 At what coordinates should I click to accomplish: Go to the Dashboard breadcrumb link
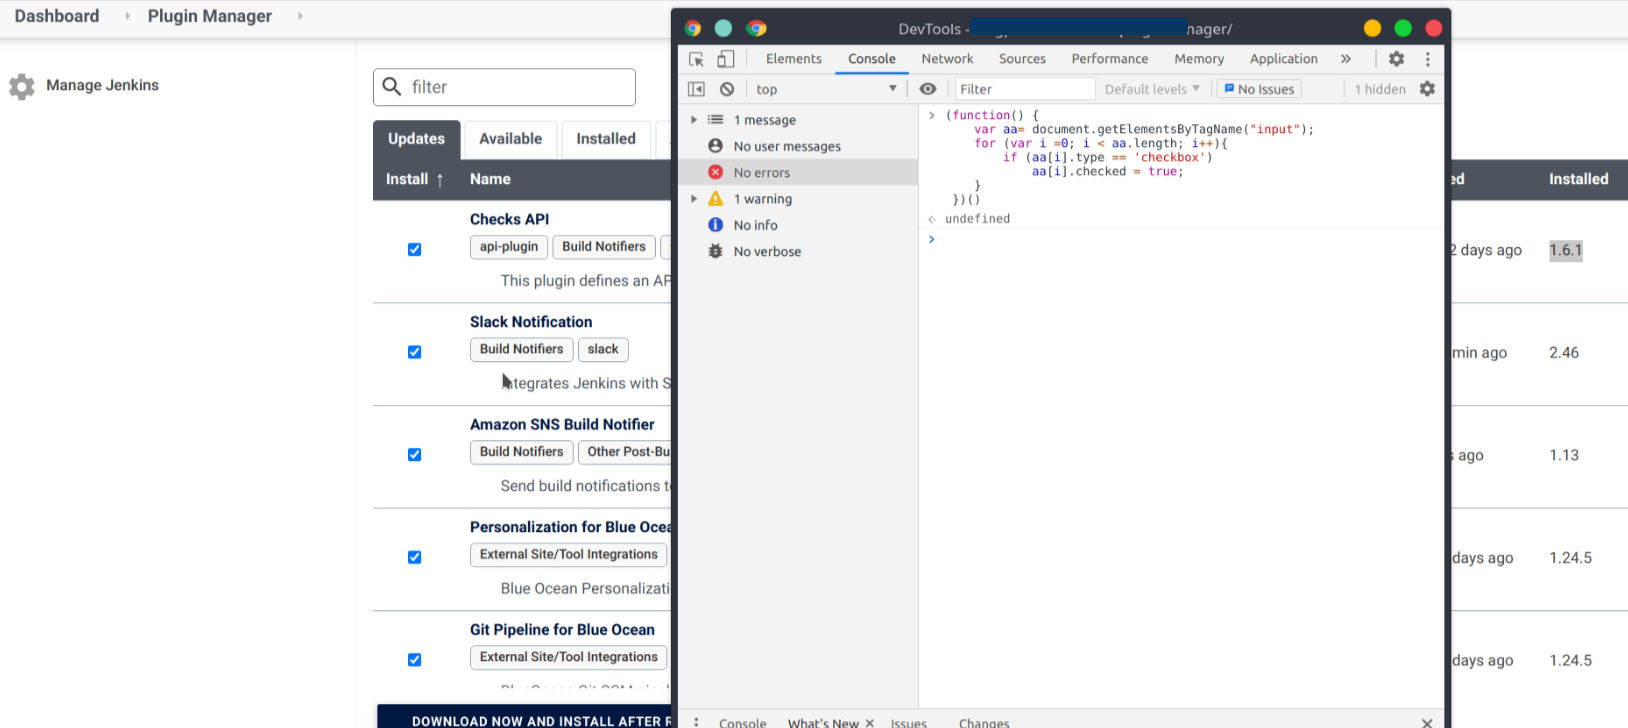(57, 16)
